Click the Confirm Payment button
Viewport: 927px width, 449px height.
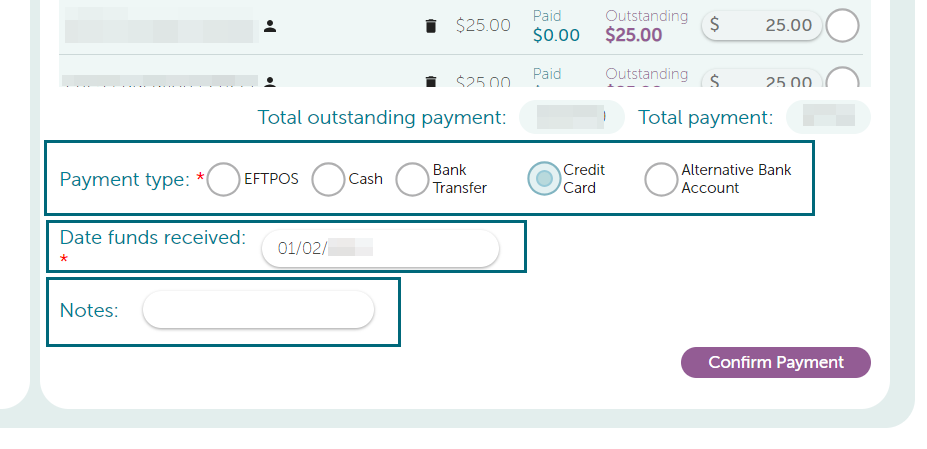pos(776,362)
